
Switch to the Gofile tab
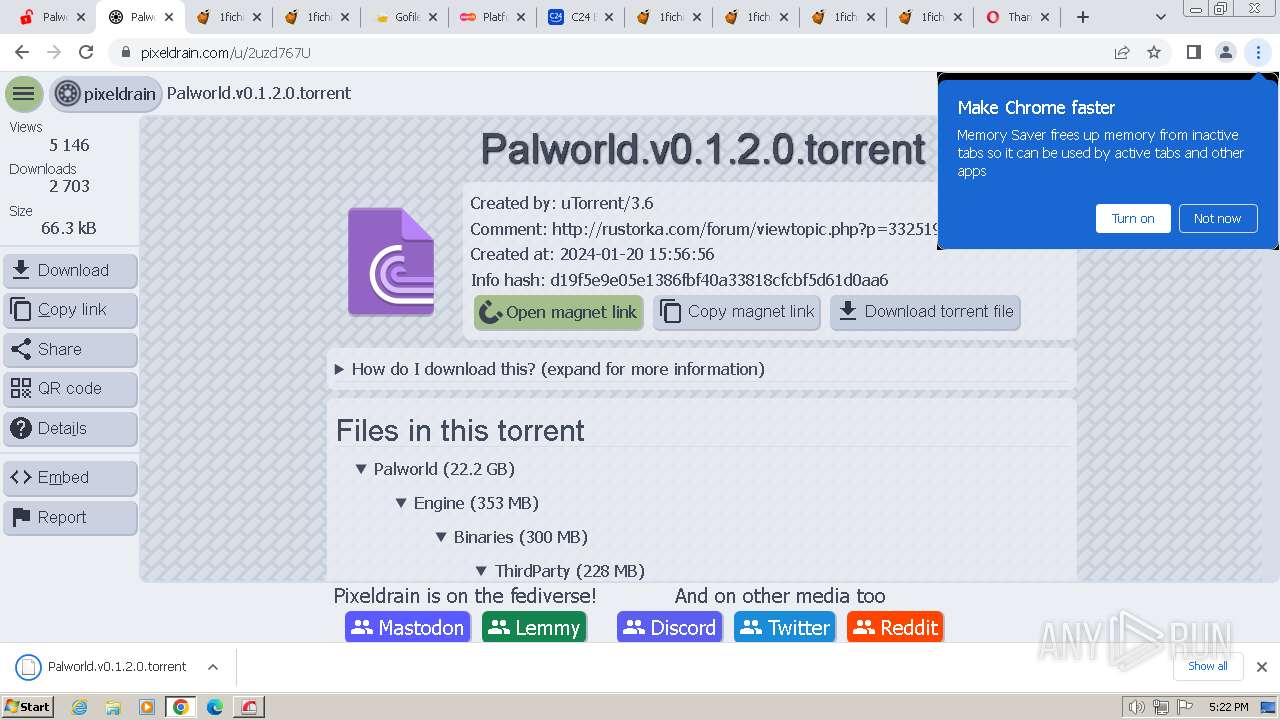[x=405, y=17]
